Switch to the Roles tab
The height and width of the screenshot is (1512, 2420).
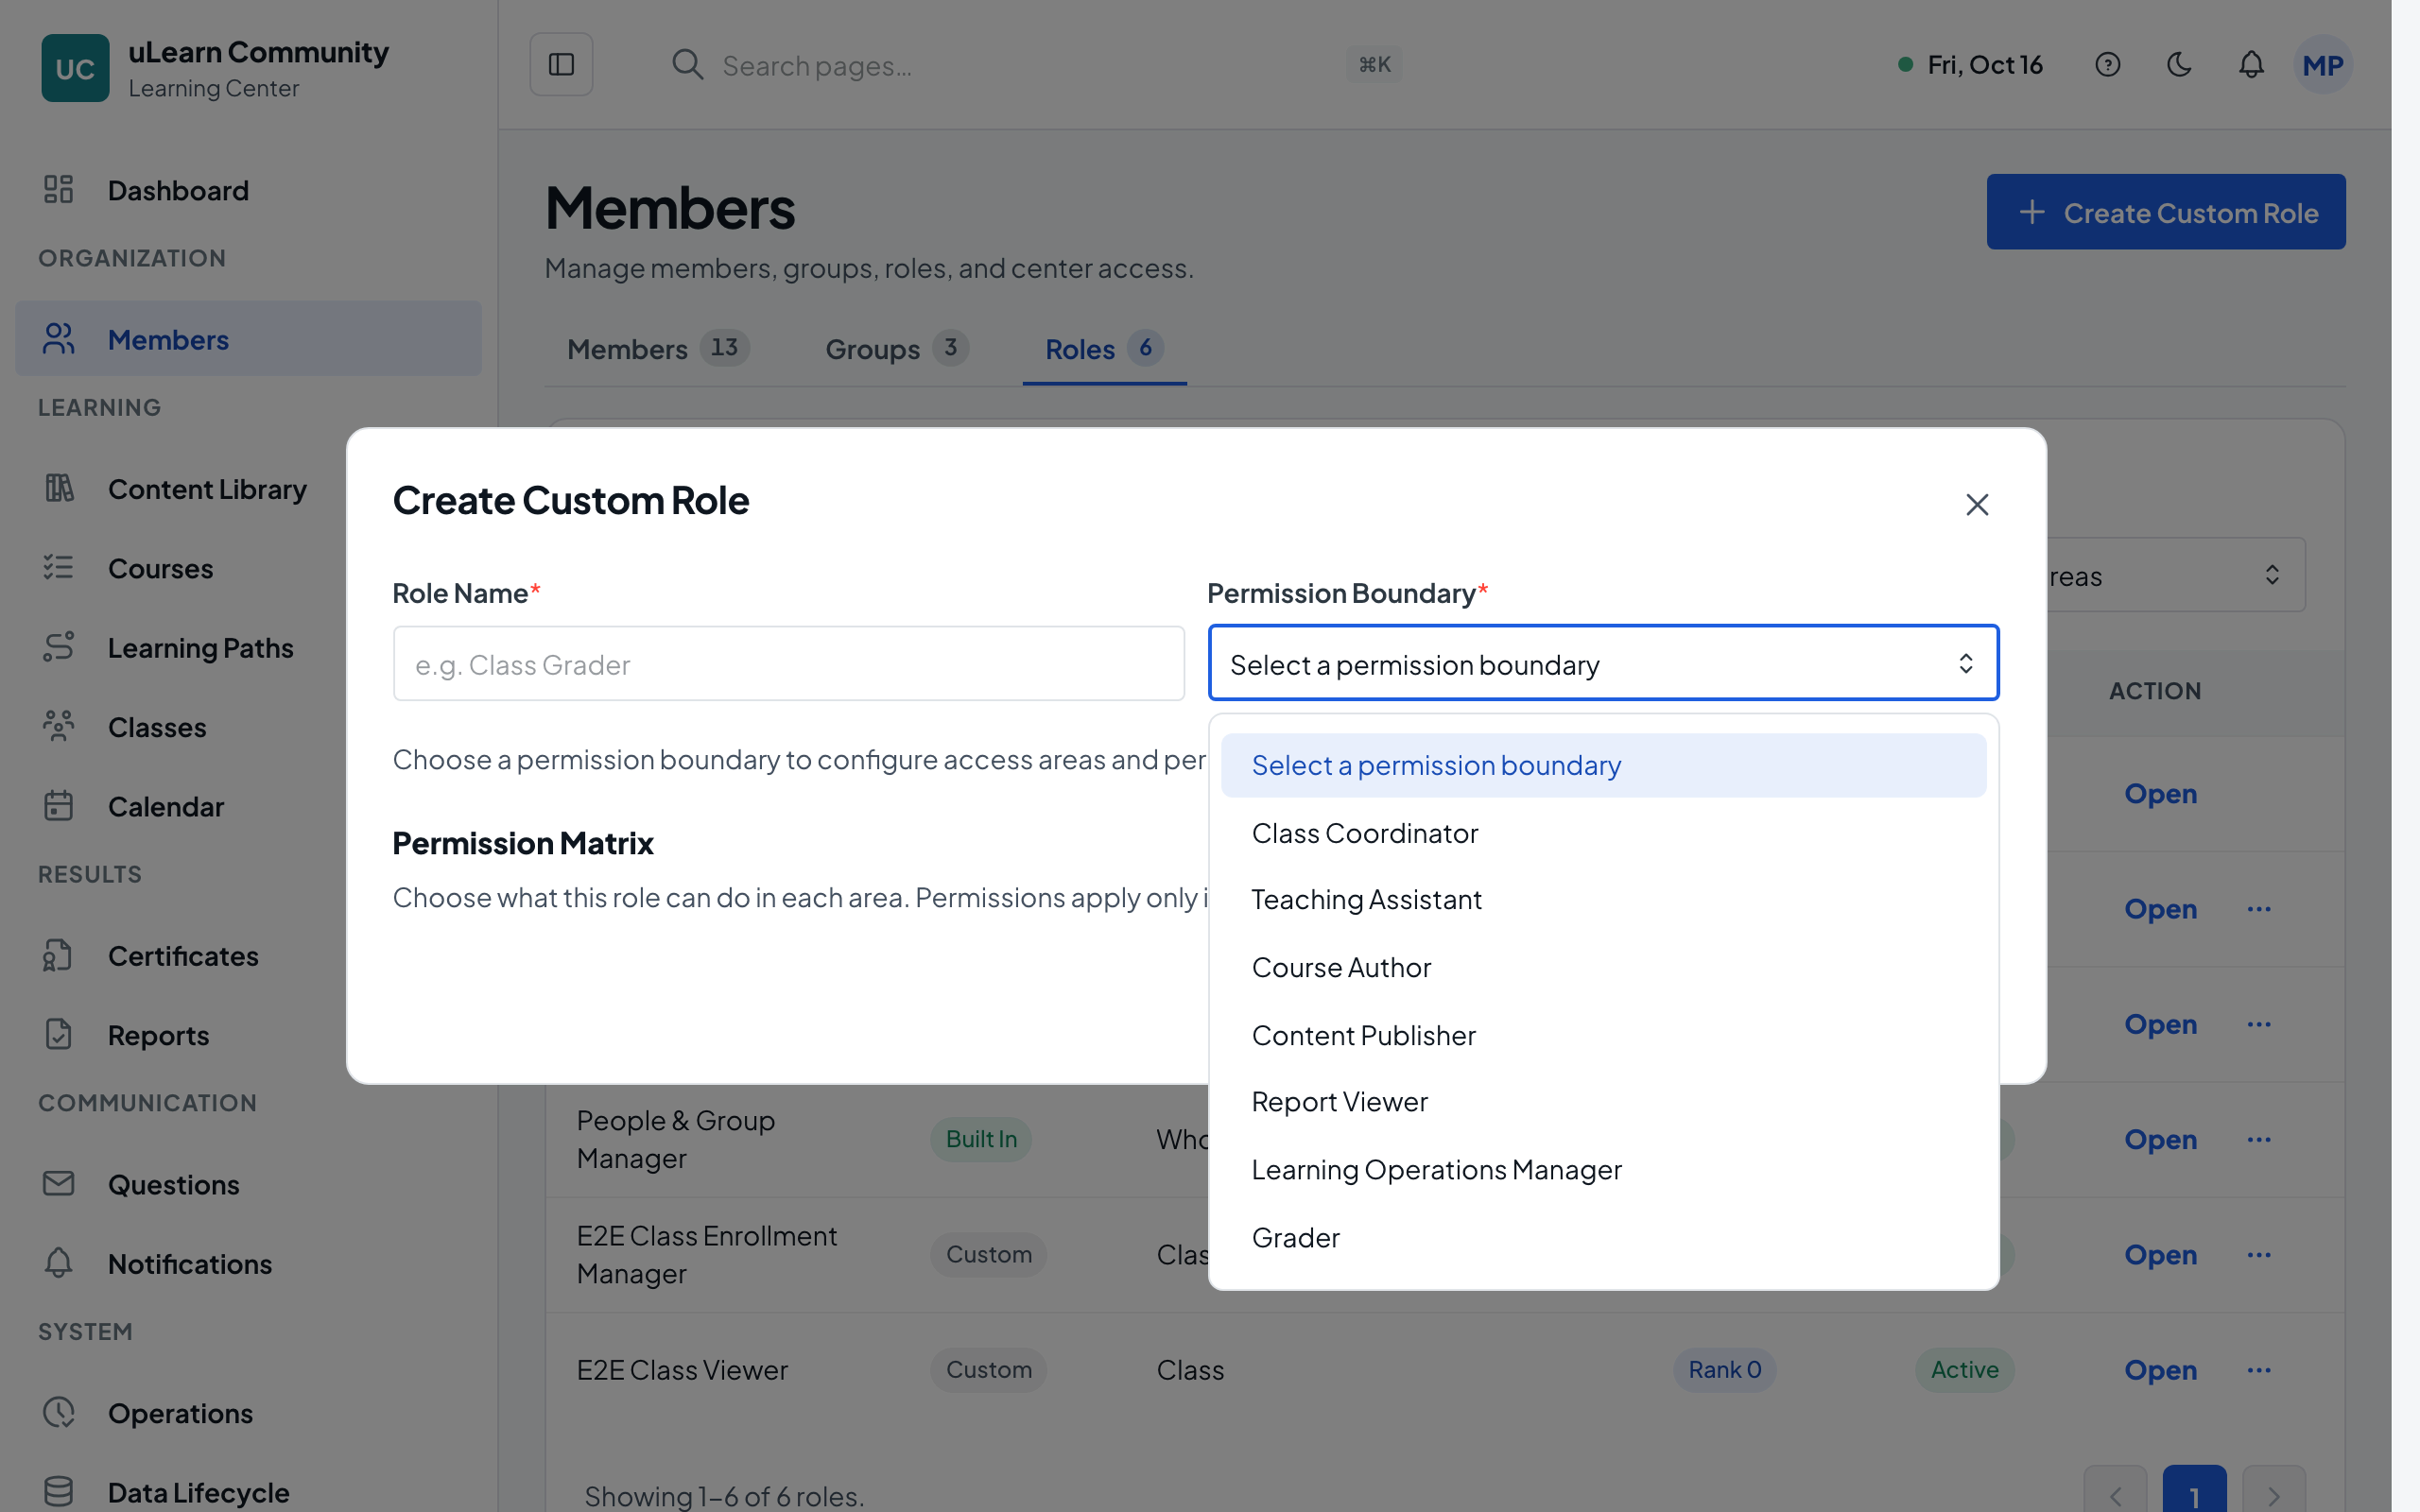[x=1104, y=349]
